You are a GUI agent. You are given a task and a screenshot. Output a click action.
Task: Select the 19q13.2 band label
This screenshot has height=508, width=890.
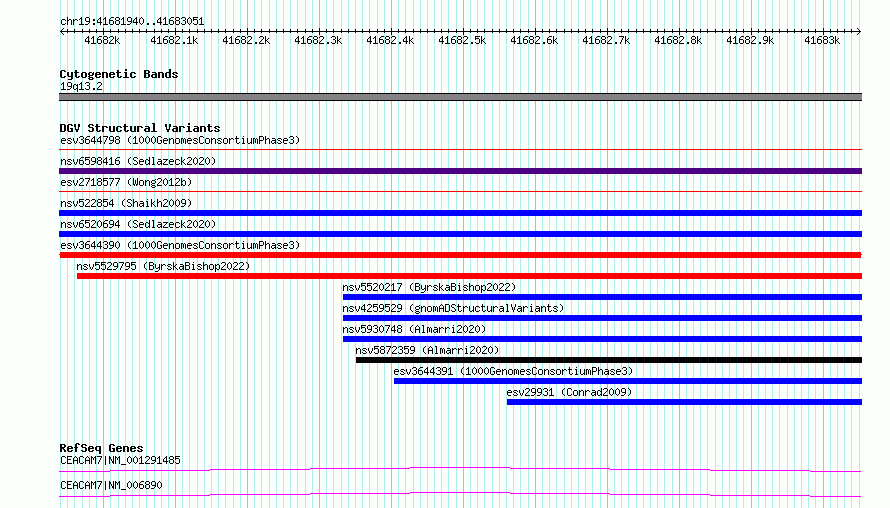pyautogui.click(x=81, y=86)
